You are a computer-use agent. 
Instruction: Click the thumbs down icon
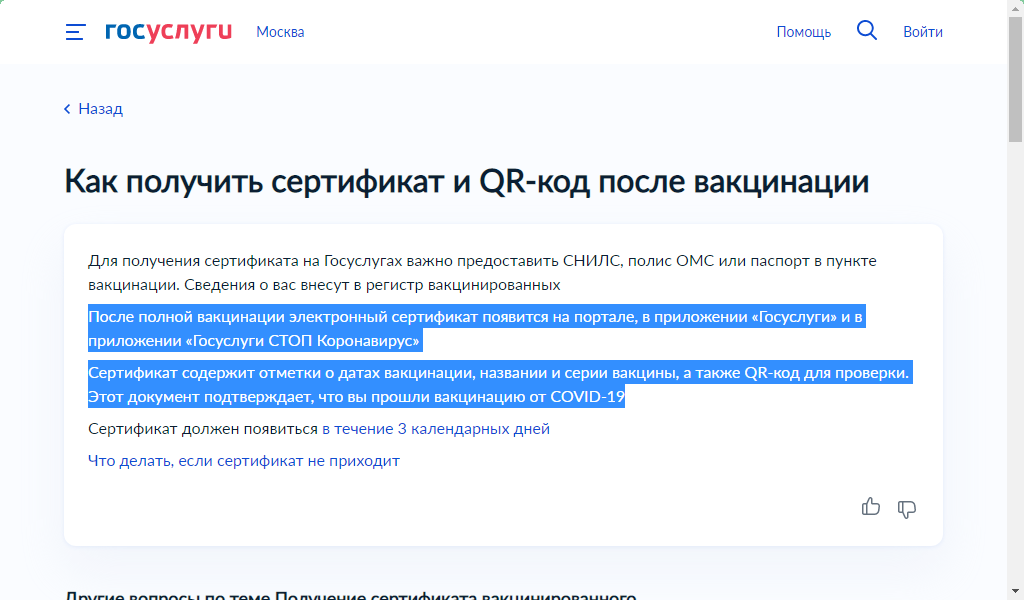coord(906,509)
